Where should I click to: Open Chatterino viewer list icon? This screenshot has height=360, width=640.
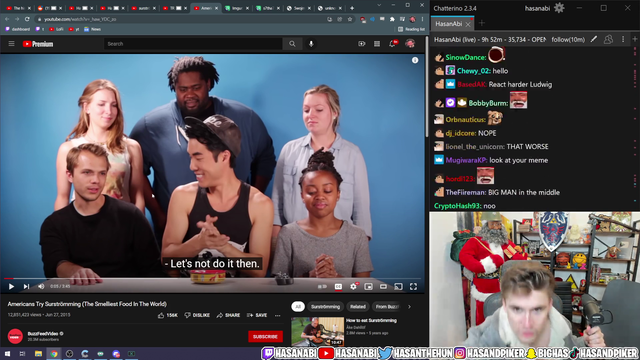[608, 39]
